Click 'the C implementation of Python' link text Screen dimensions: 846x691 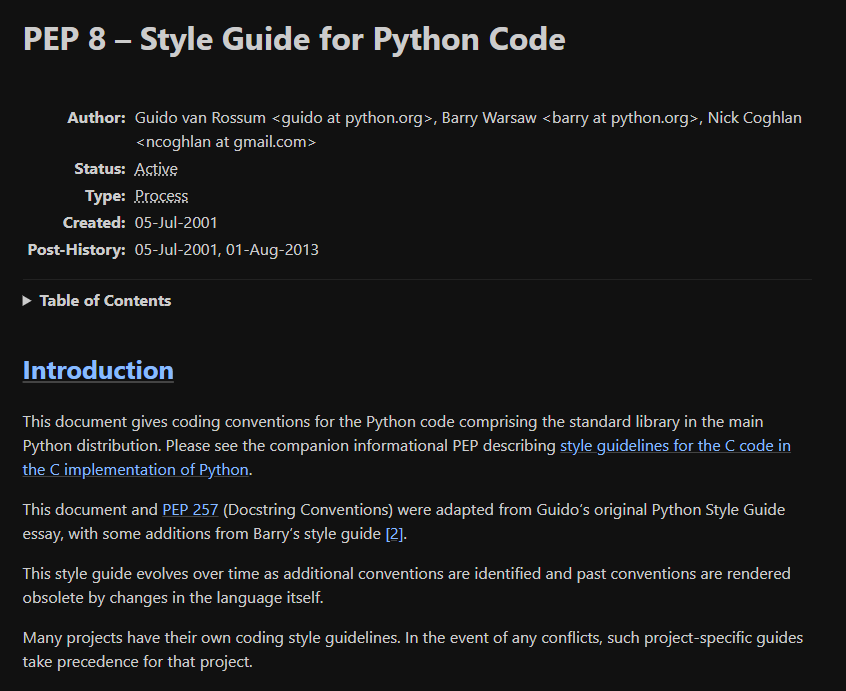(135, 470)
